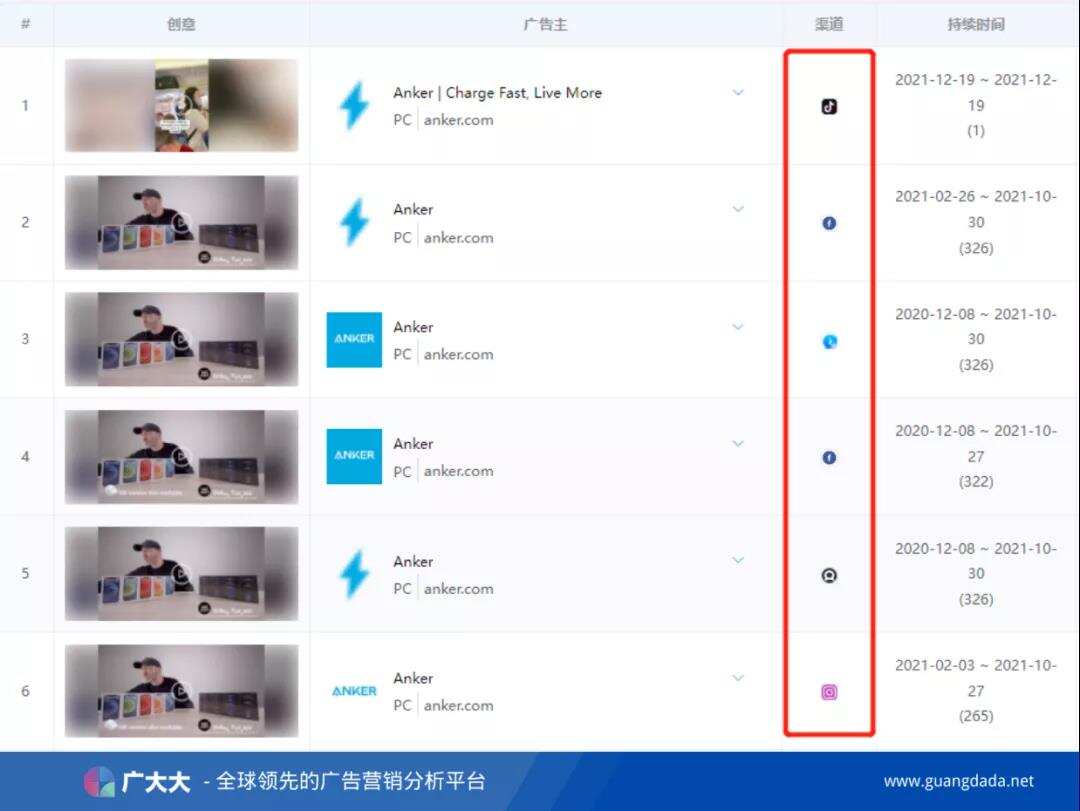
Task: Select Anker's lightning bolt logo in row 5
Action: pyautogui.click(x=353, y=574)
